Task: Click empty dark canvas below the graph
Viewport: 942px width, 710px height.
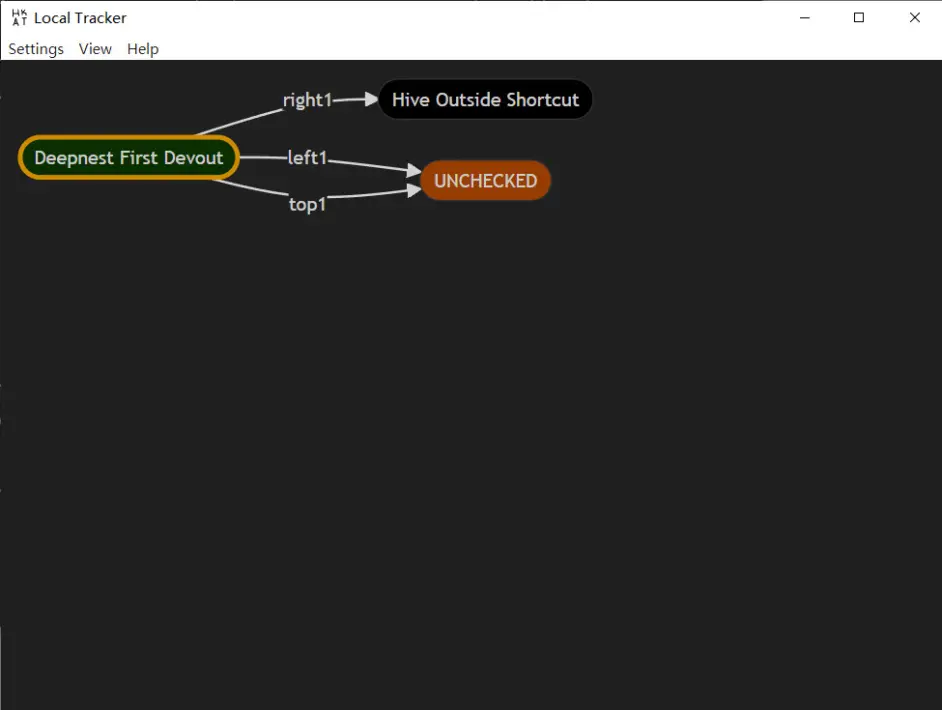Action: 470,450
